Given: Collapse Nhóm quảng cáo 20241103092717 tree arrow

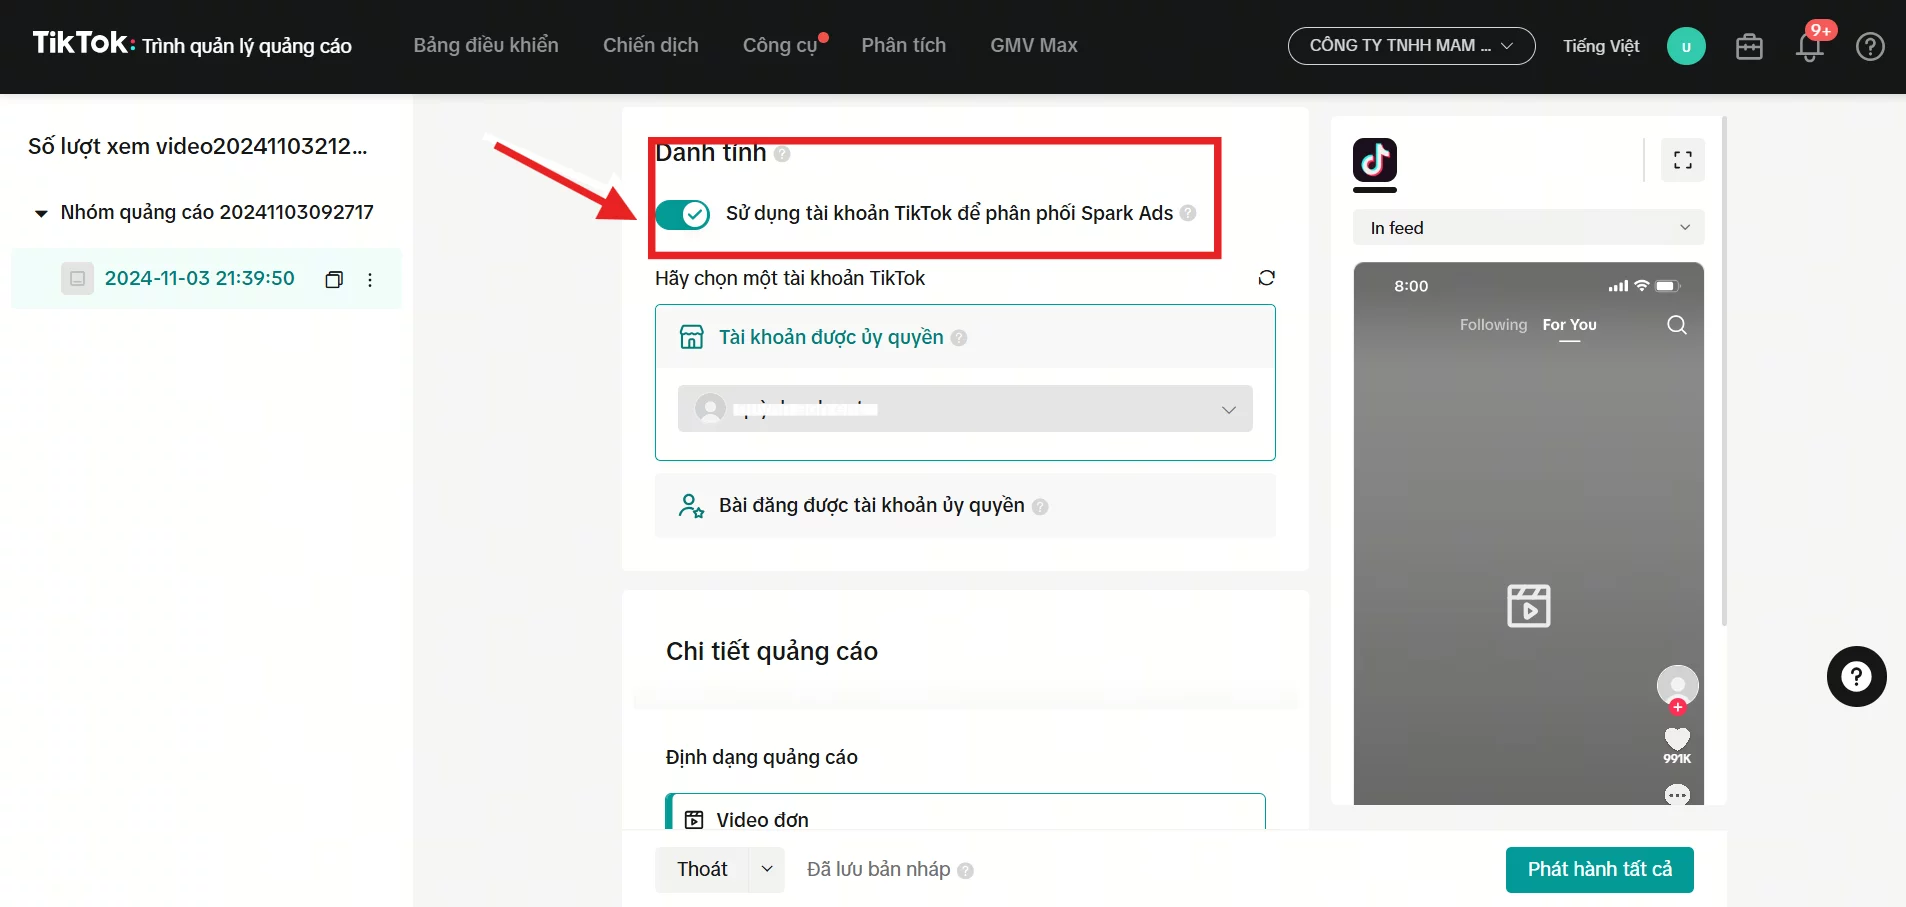Looking at the screenshot, I should [41, 213].
